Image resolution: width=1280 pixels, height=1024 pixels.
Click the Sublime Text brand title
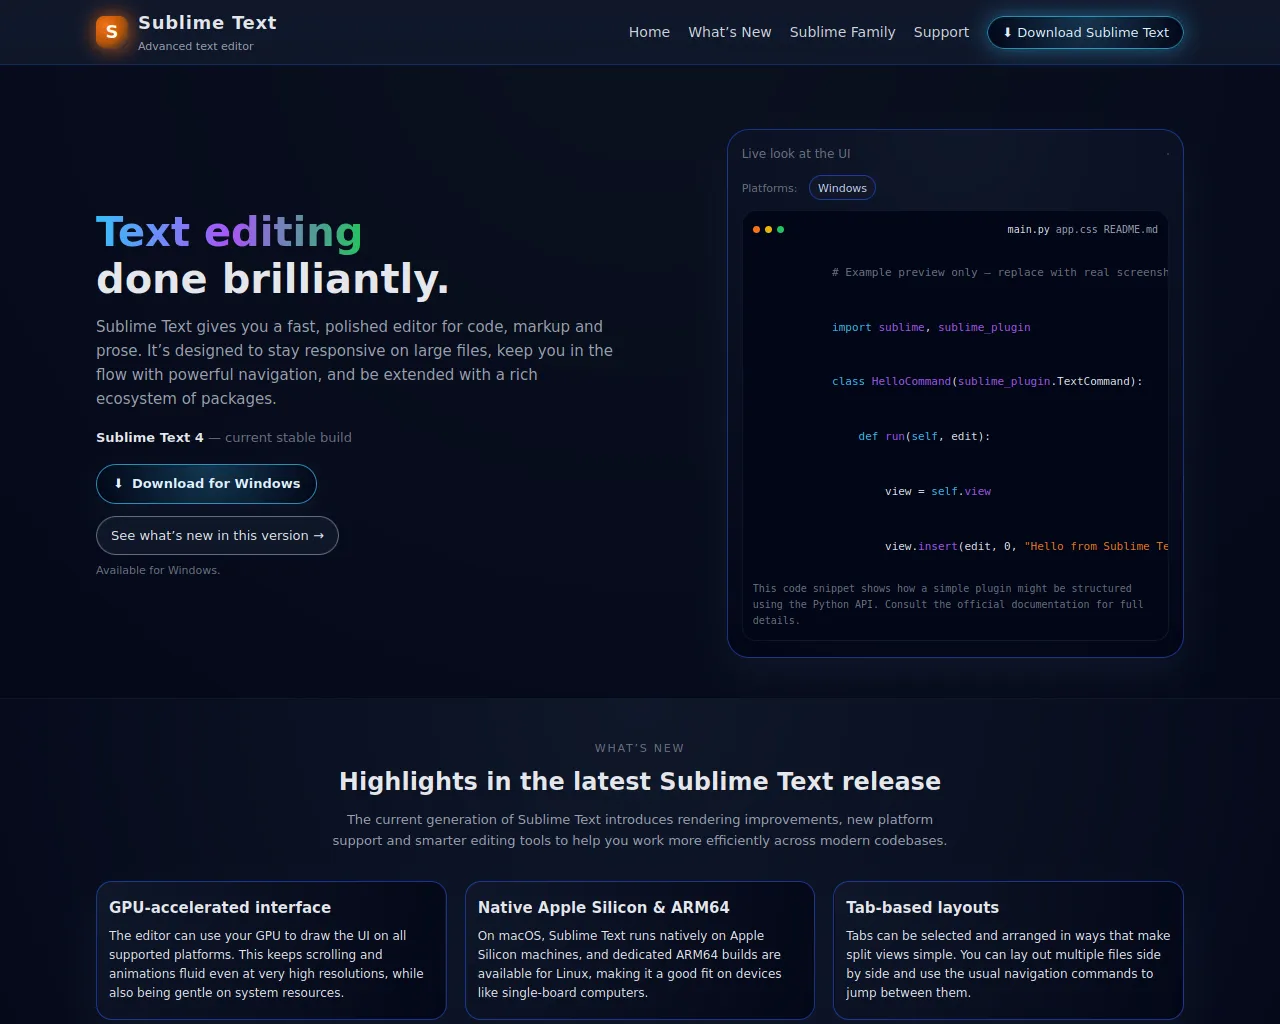click(x=207, y=23)
